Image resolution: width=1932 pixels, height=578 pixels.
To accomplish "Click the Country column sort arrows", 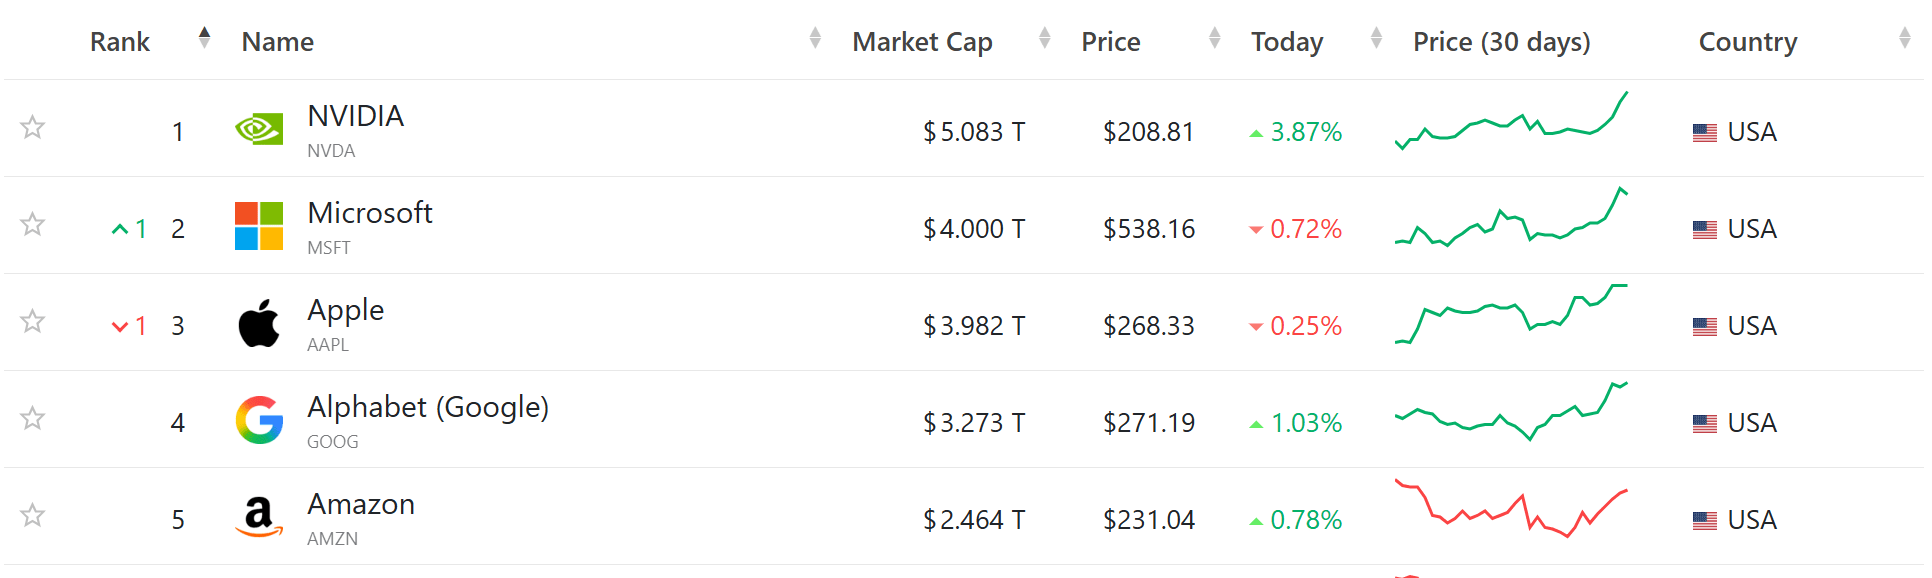I will point(1907,38).
